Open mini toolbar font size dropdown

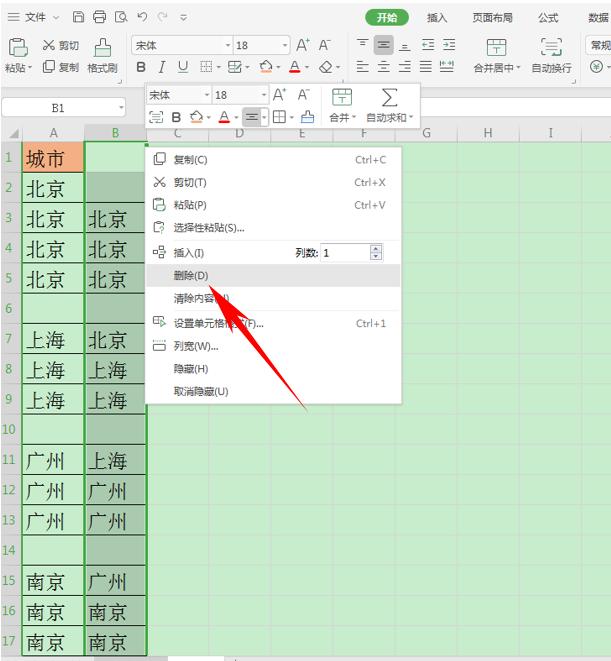click(264, 95)
